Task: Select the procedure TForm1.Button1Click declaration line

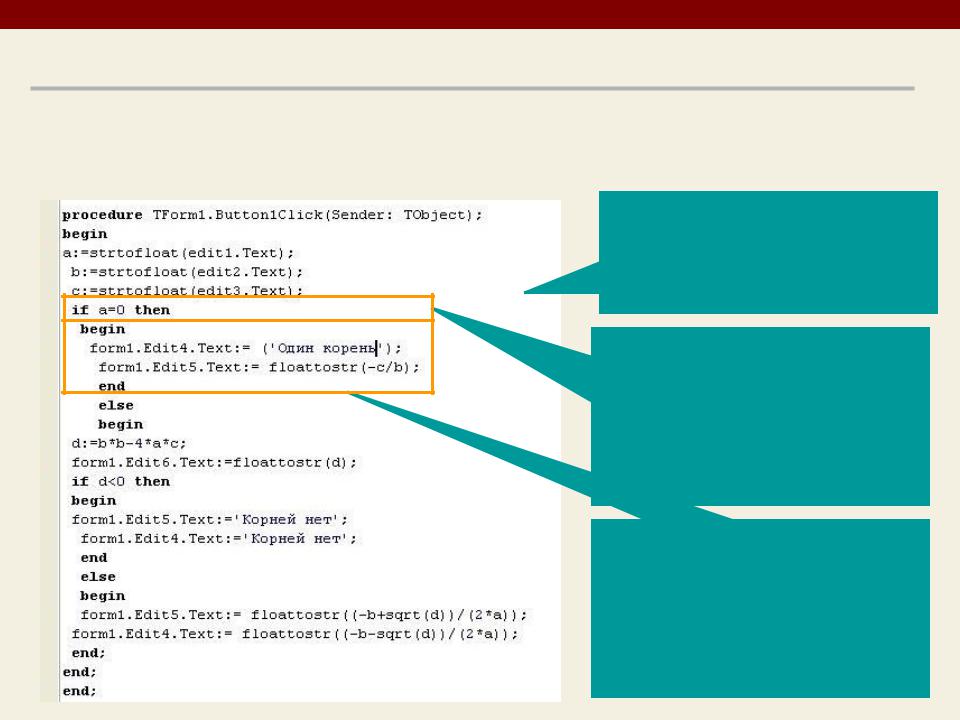Action: point(272,215)
